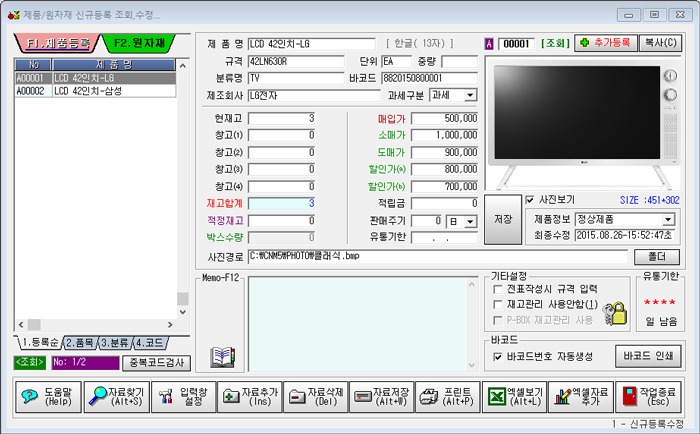Click product list scroll up arrow
Image resolution: width=700 pixels, height=434 pixels.
point(183,66)
